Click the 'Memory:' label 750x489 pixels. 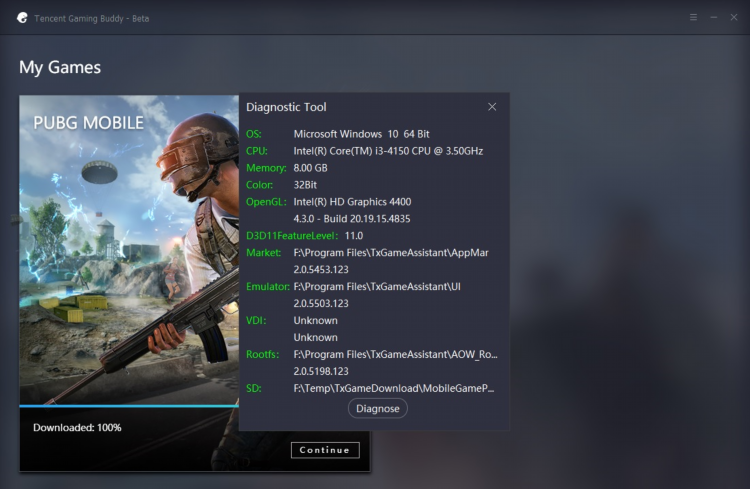266,168
